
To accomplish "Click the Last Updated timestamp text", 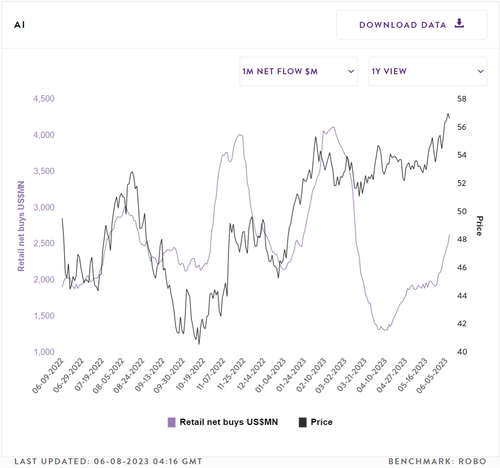I will [108, 461].
